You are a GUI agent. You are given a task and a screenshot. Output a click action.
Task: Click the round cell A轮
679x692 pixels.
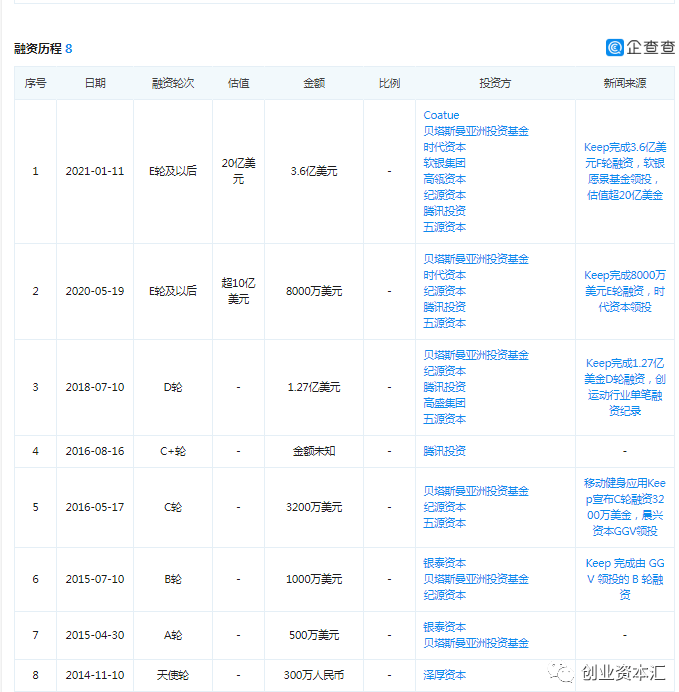[x=173, y=635]
